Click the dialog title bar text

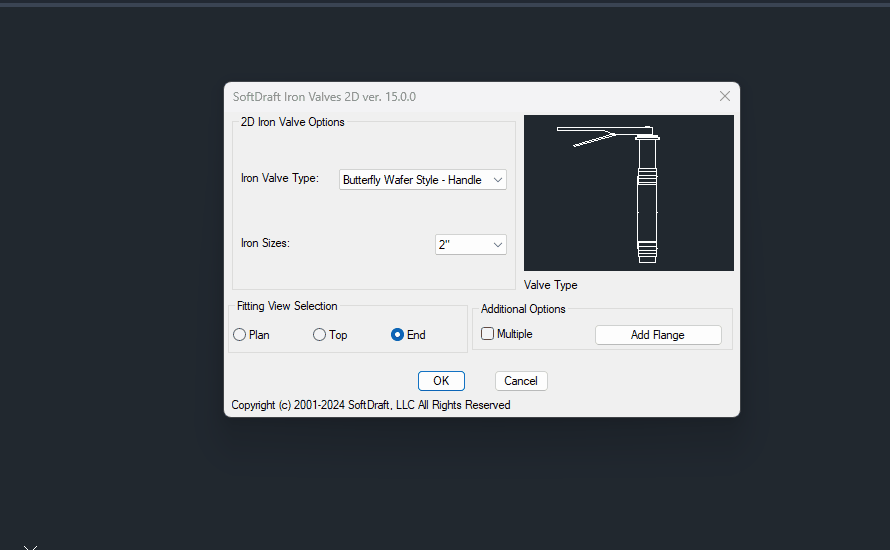324,97
